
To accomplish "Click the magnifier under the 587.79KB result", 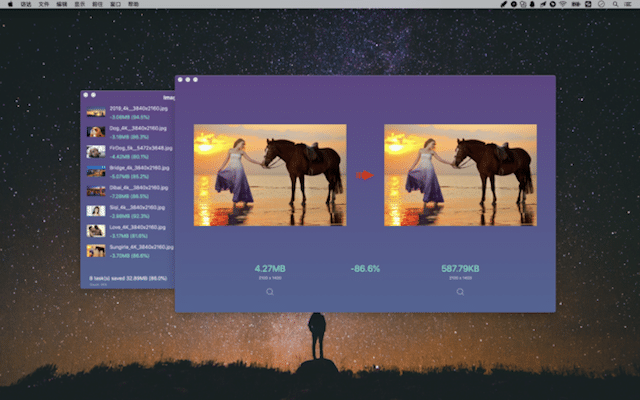I will 460,292.
